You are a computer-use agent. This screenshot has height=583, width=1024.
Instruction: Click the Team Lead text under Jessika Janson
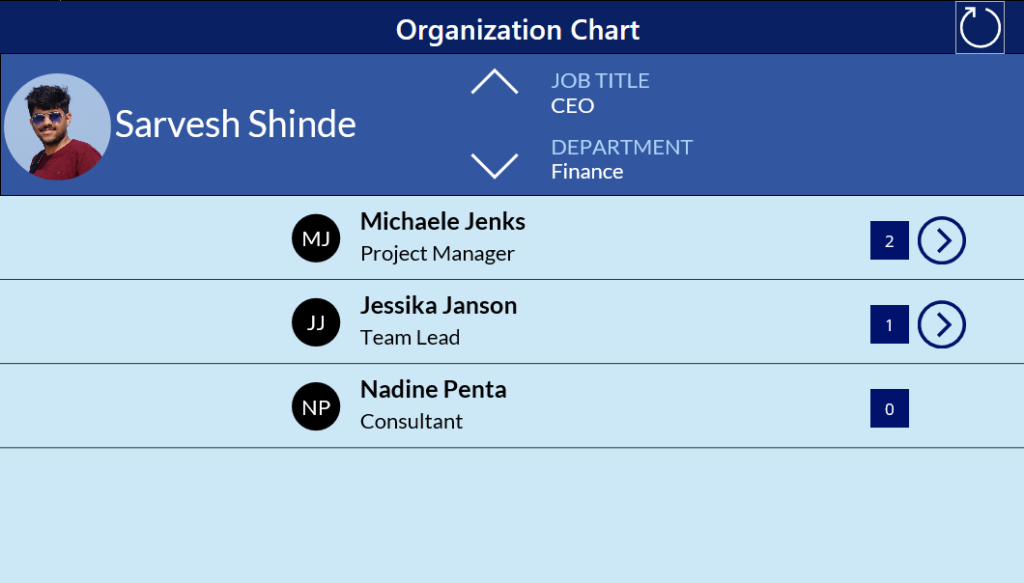point(410,337)
